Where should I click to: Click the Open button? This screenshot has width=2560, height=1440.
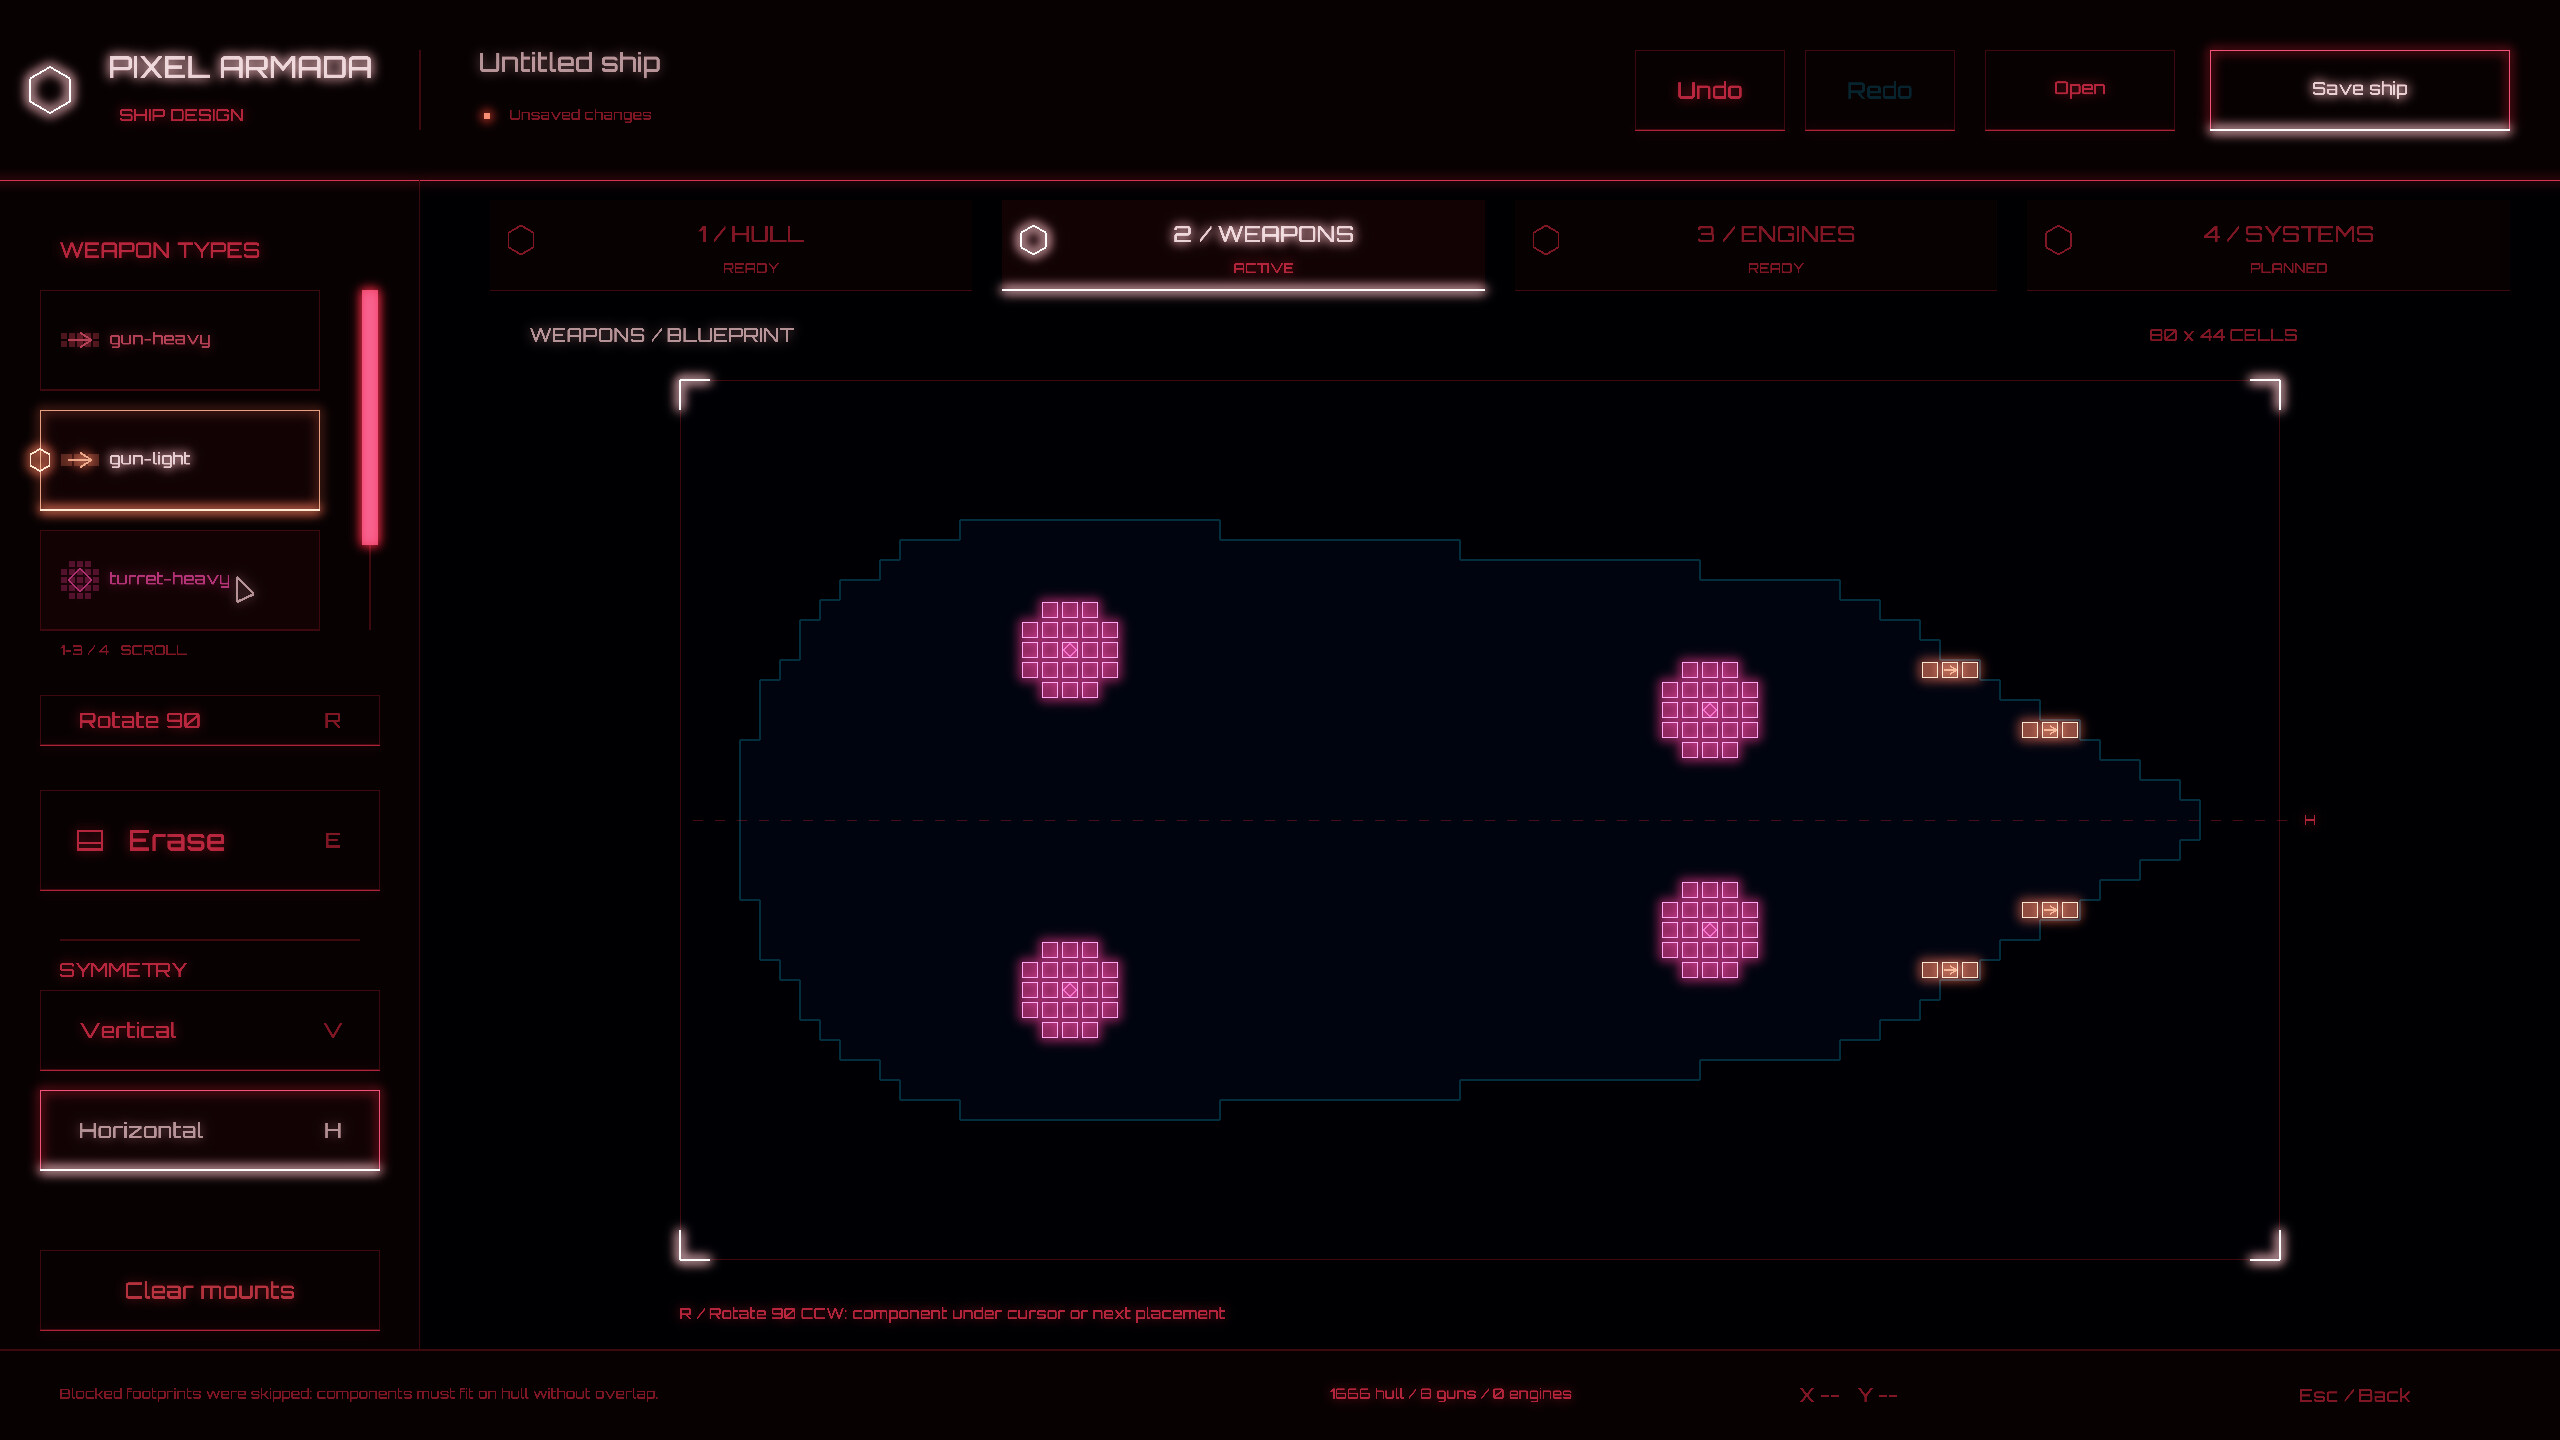coord(2080,90)
